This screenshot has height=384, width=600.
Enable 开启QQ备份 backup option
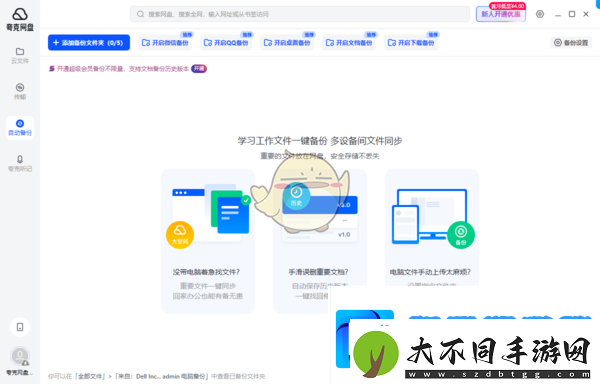pos(226,42)
